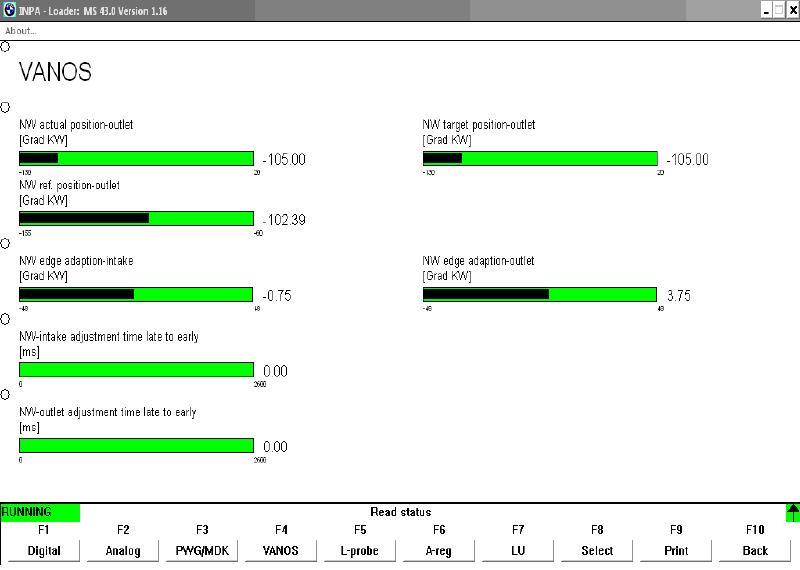Go back with F10 Back button
Image resolution: width=800 pixels, height=570 pixels.
[755, 551]
